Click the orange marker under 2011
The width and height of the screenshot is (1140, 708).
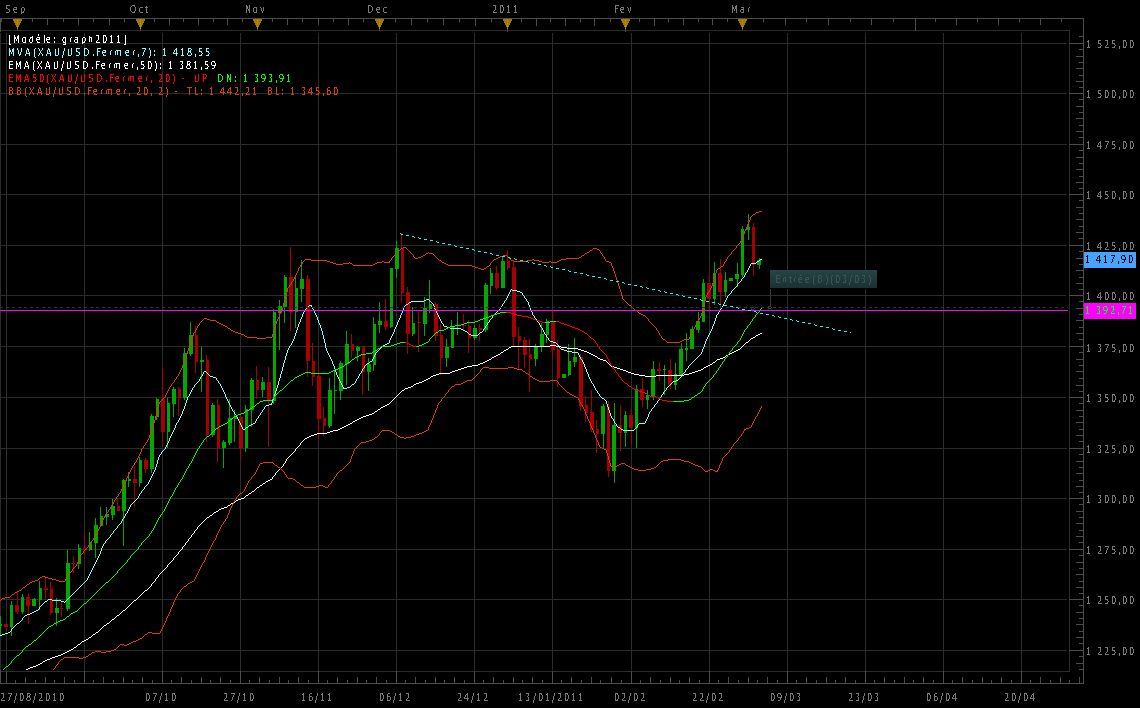[507, 24]
